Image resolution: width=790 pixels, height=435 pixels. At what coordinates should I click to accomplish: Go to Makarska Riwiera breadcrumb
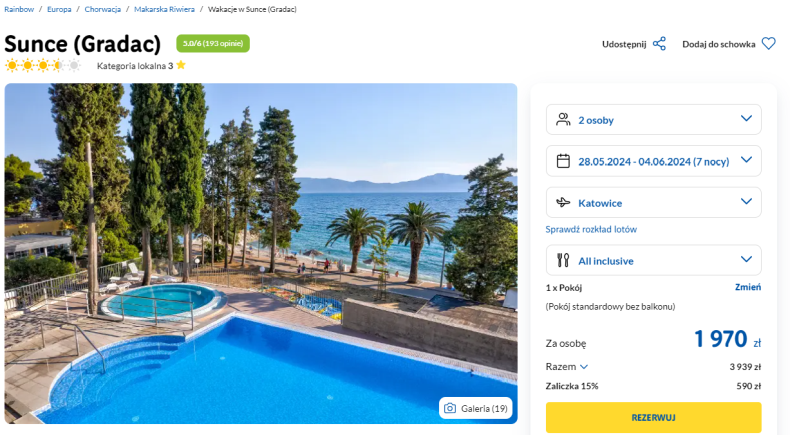[164, 9]
